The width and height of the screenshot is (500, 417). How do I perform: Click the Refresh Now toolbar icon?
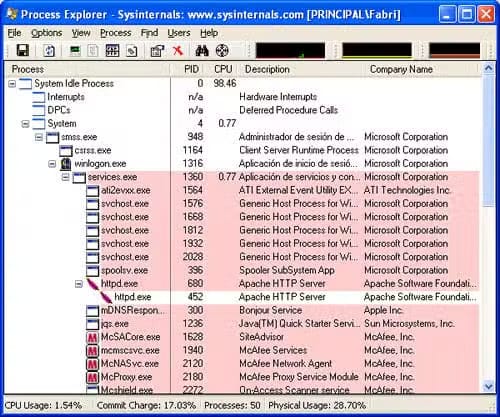pyautogui.click(x=49, y=51)
